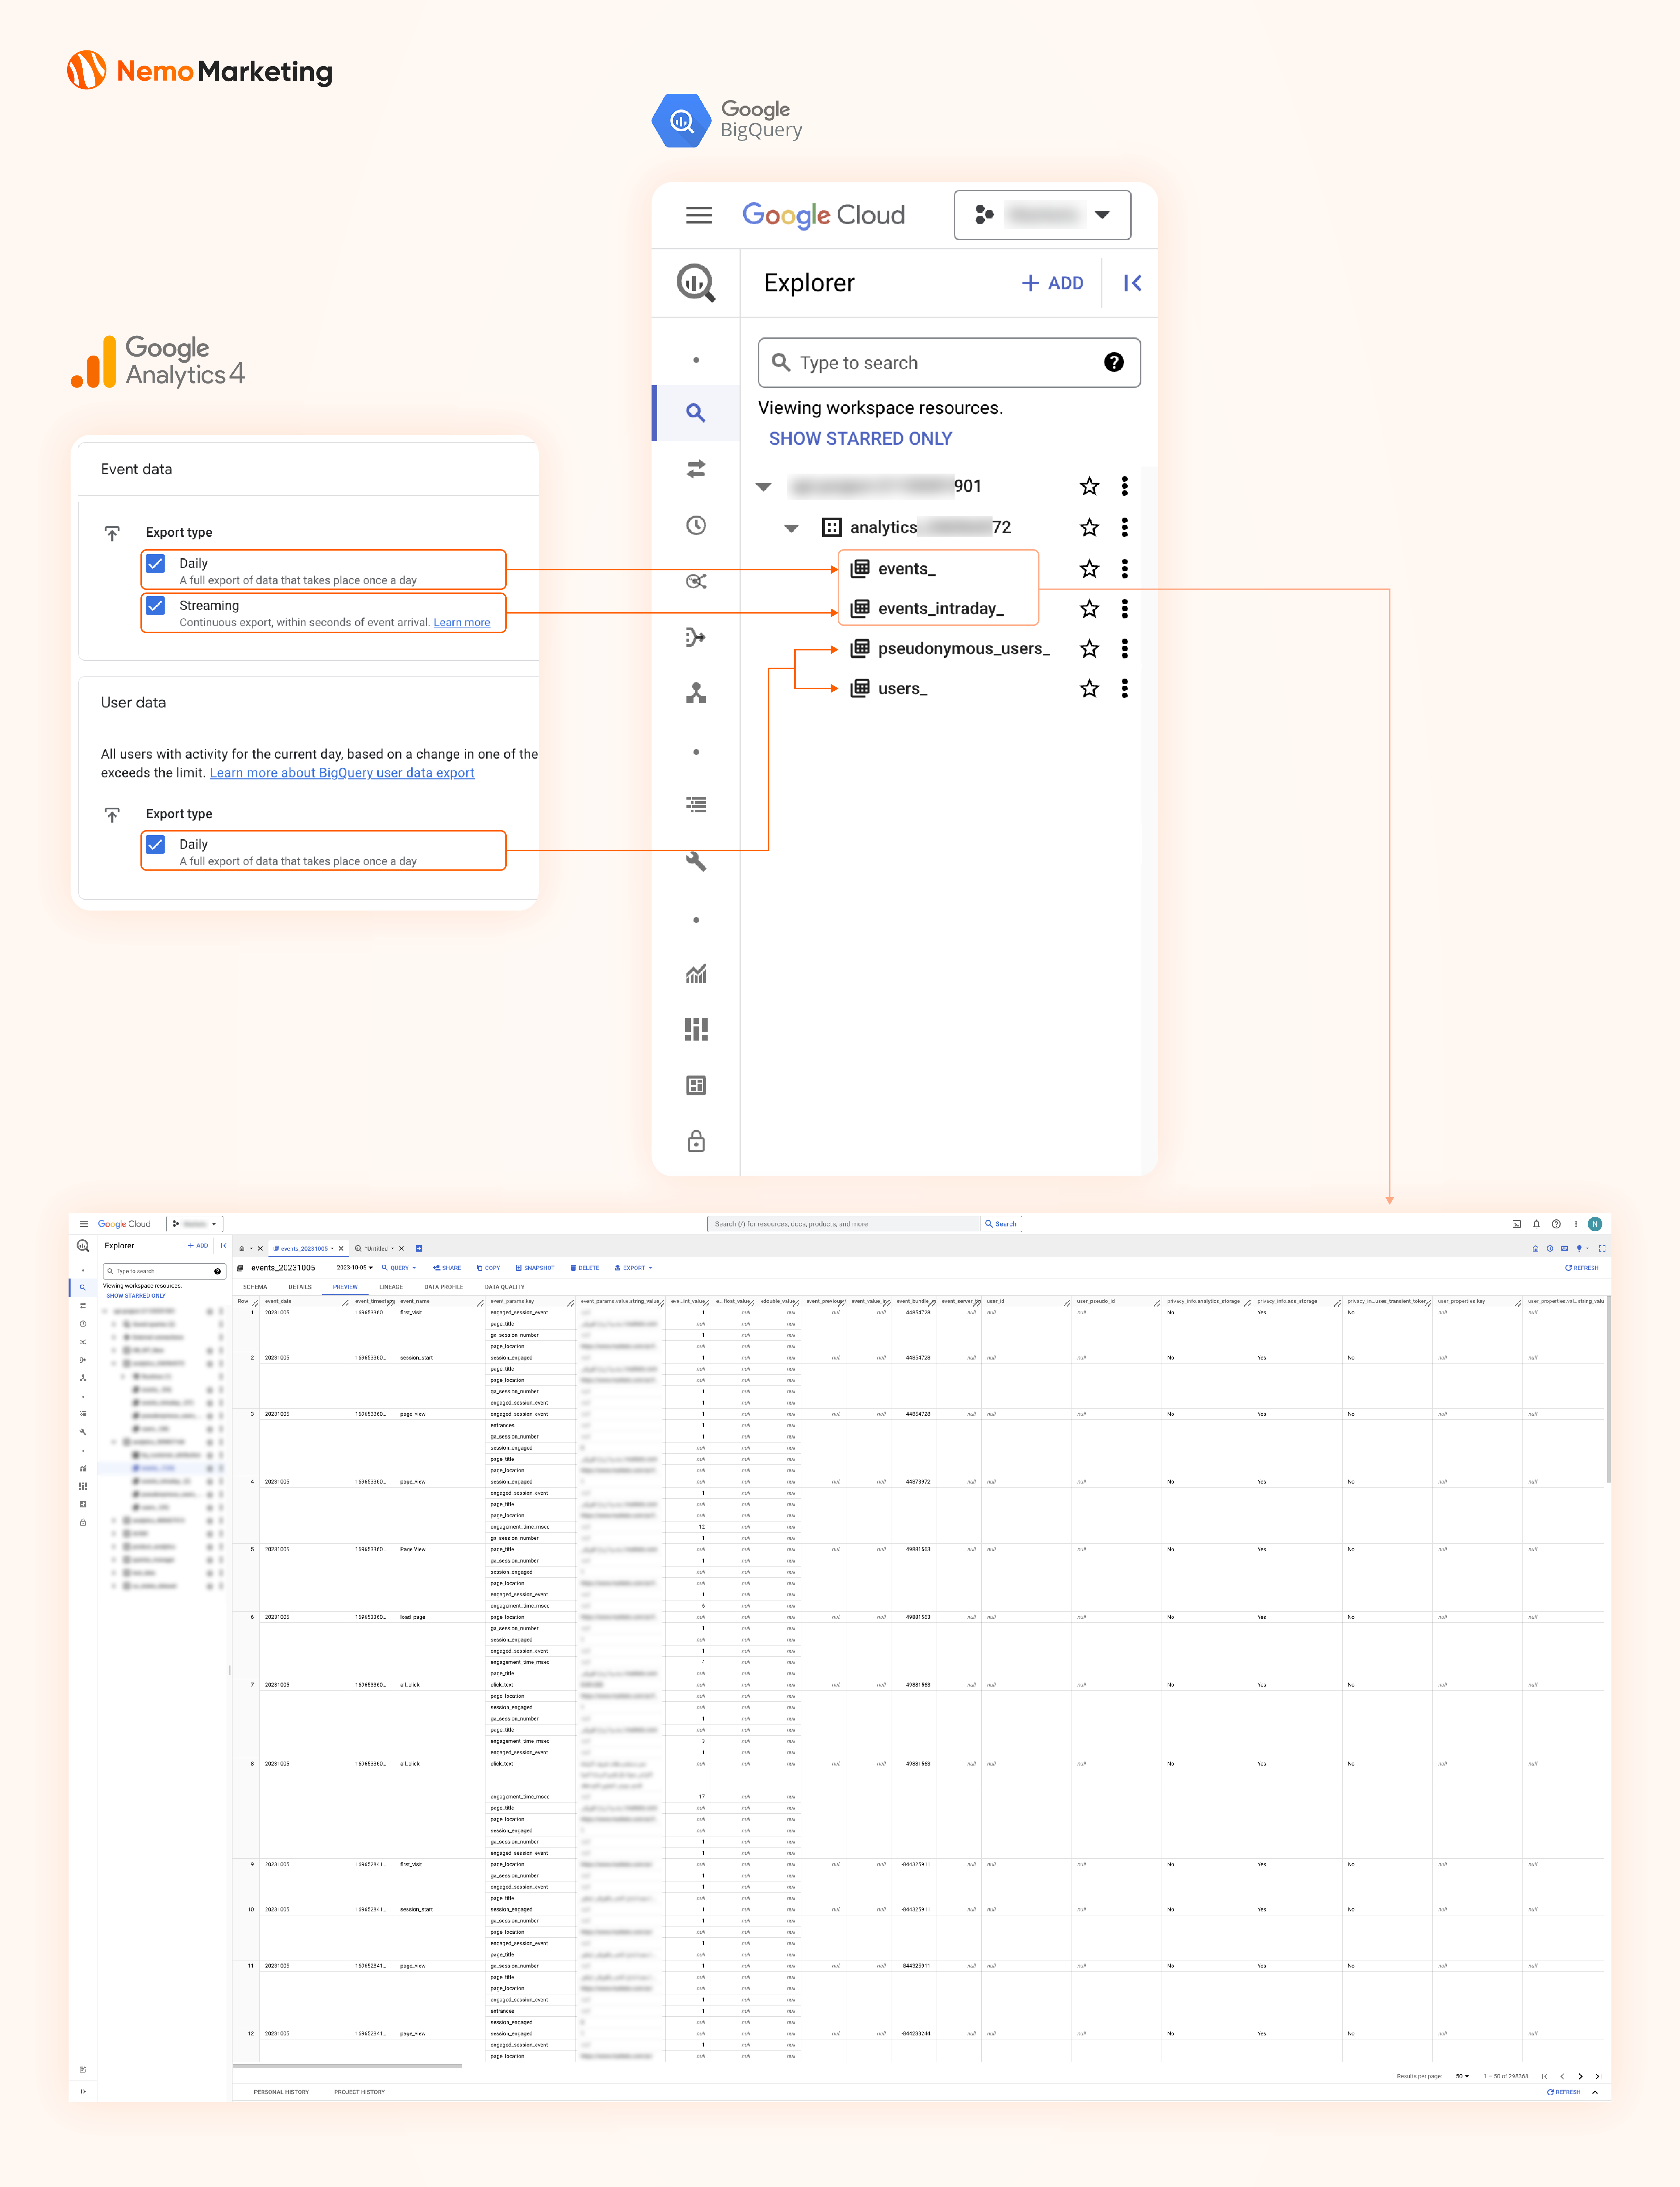
Task: Open the Google Cloud hamburger menu in large Explorer panel
Action: click(x=699, y=215)
